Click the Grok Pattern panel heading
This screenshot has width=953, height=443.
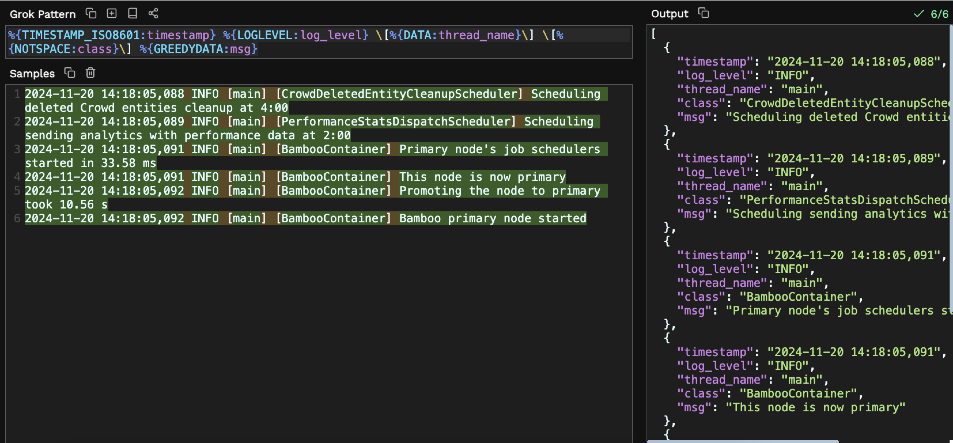(43, 13)
